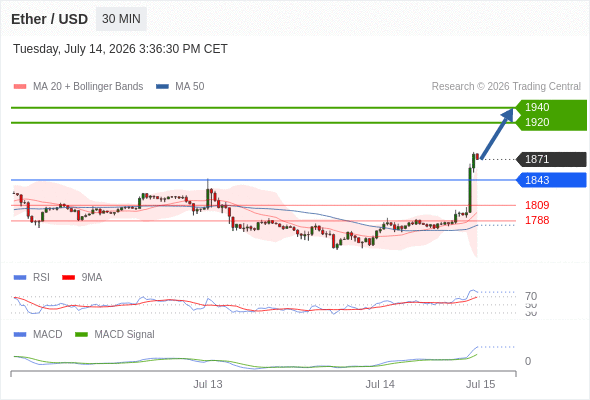The width and height of the screenshot is (590, 400).
Task: Select the 1920 green resistance label
Action: [x=537, y=122]
